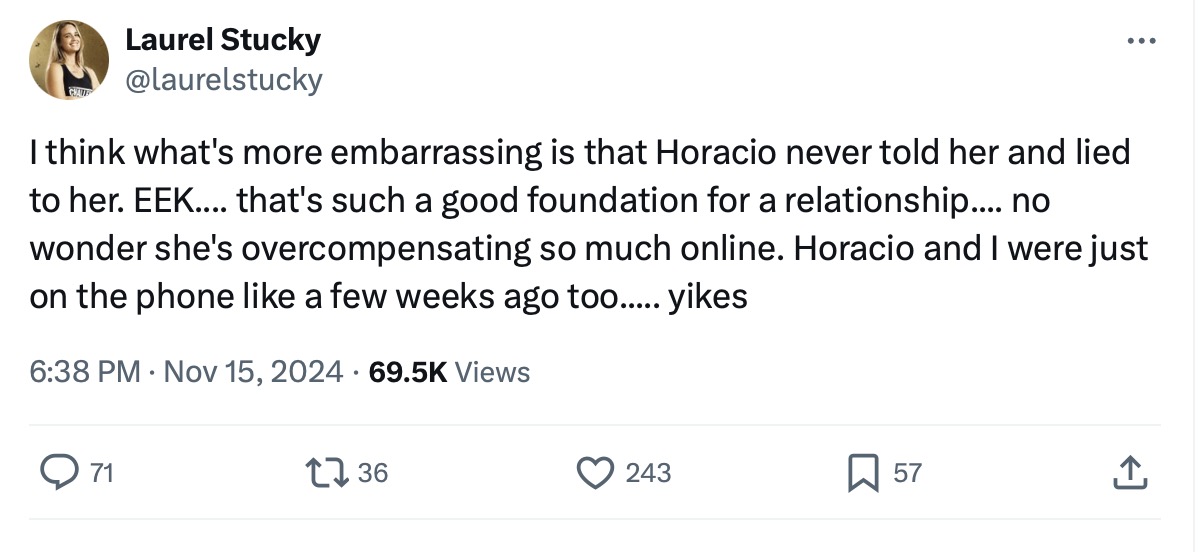Open the @laurelstucky handle link
Screen dimensions: 1204x552
coord(223,79)
